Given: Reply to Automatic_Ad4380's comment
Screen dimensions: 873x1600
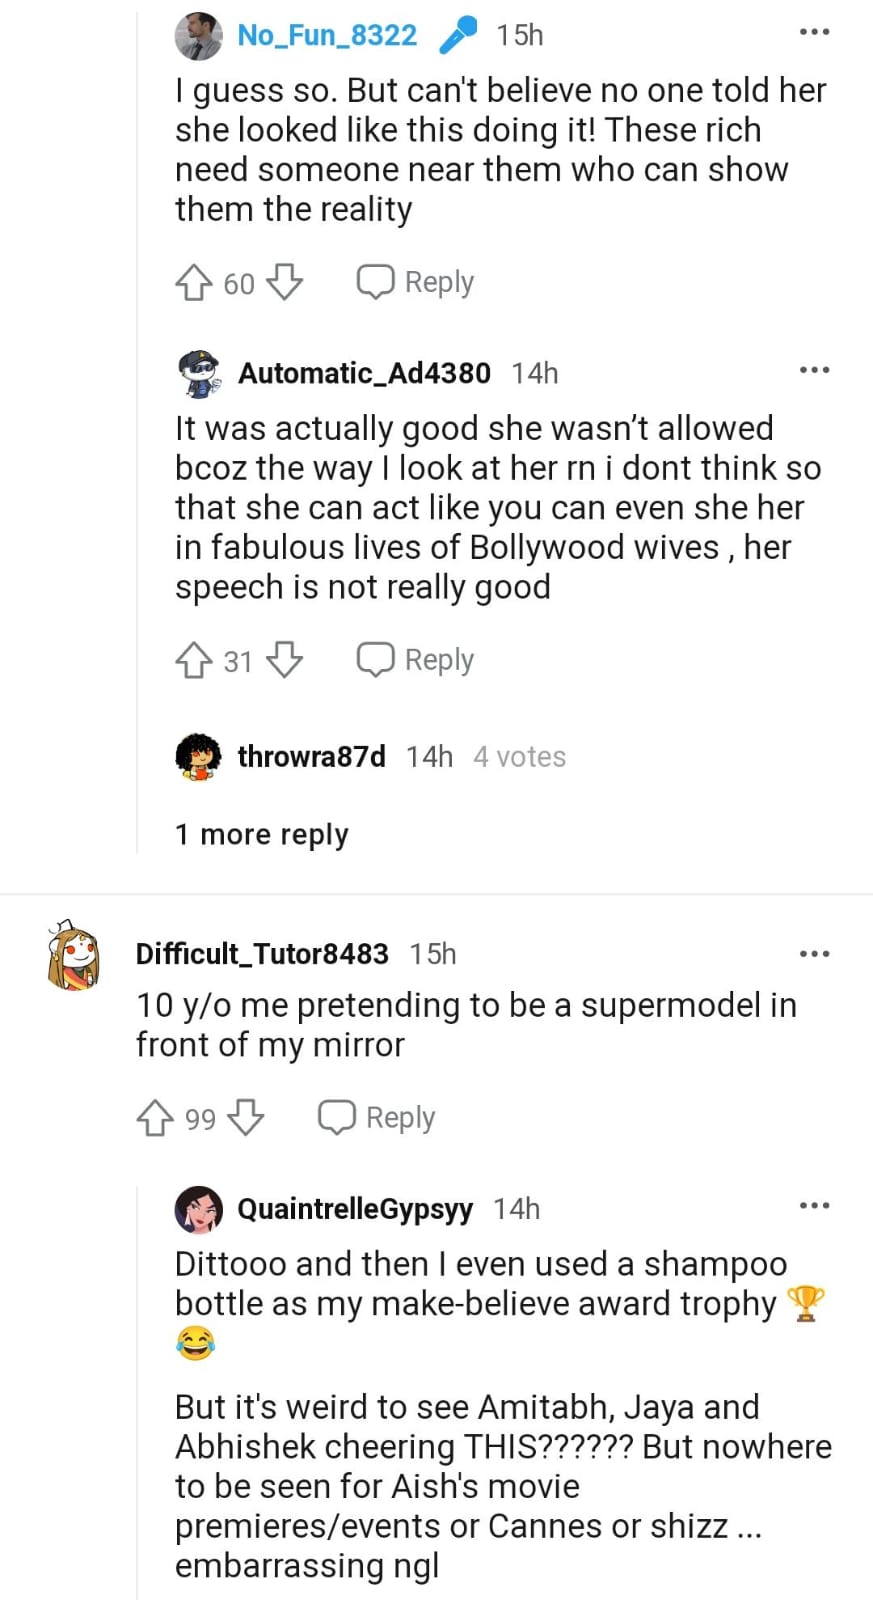Looking at the screenshot, I should 416,660.
